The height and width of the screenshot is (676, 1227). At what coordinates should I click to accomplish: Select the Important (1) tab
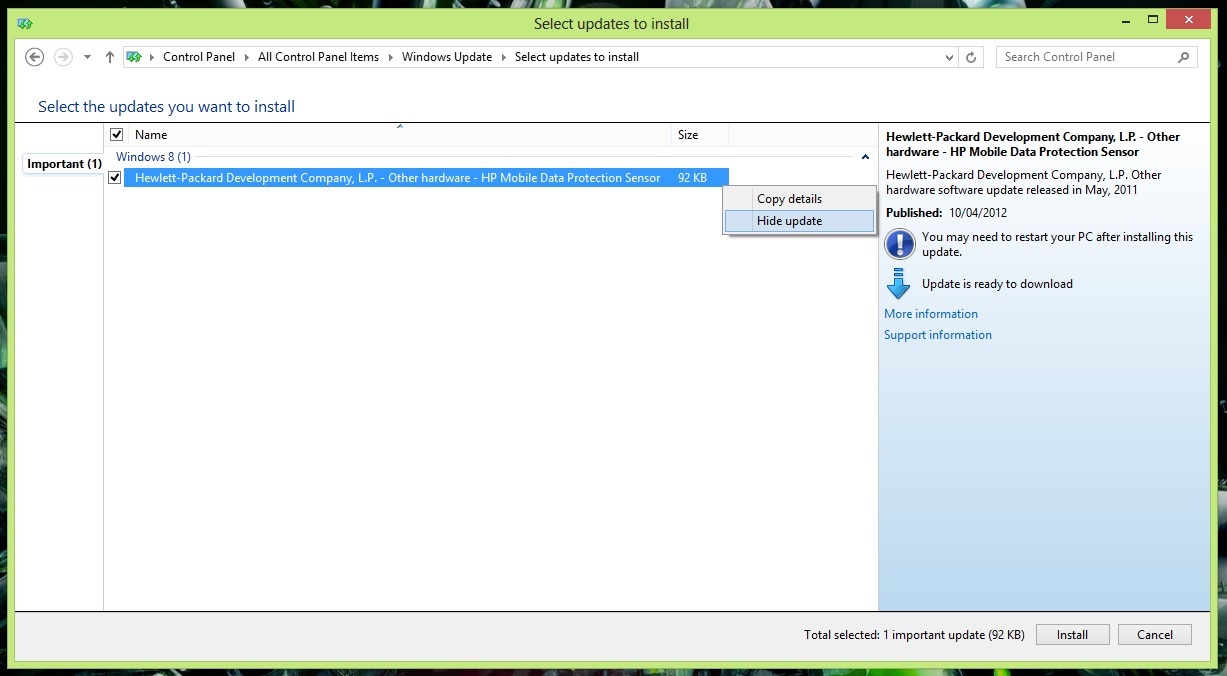point(64,164)
